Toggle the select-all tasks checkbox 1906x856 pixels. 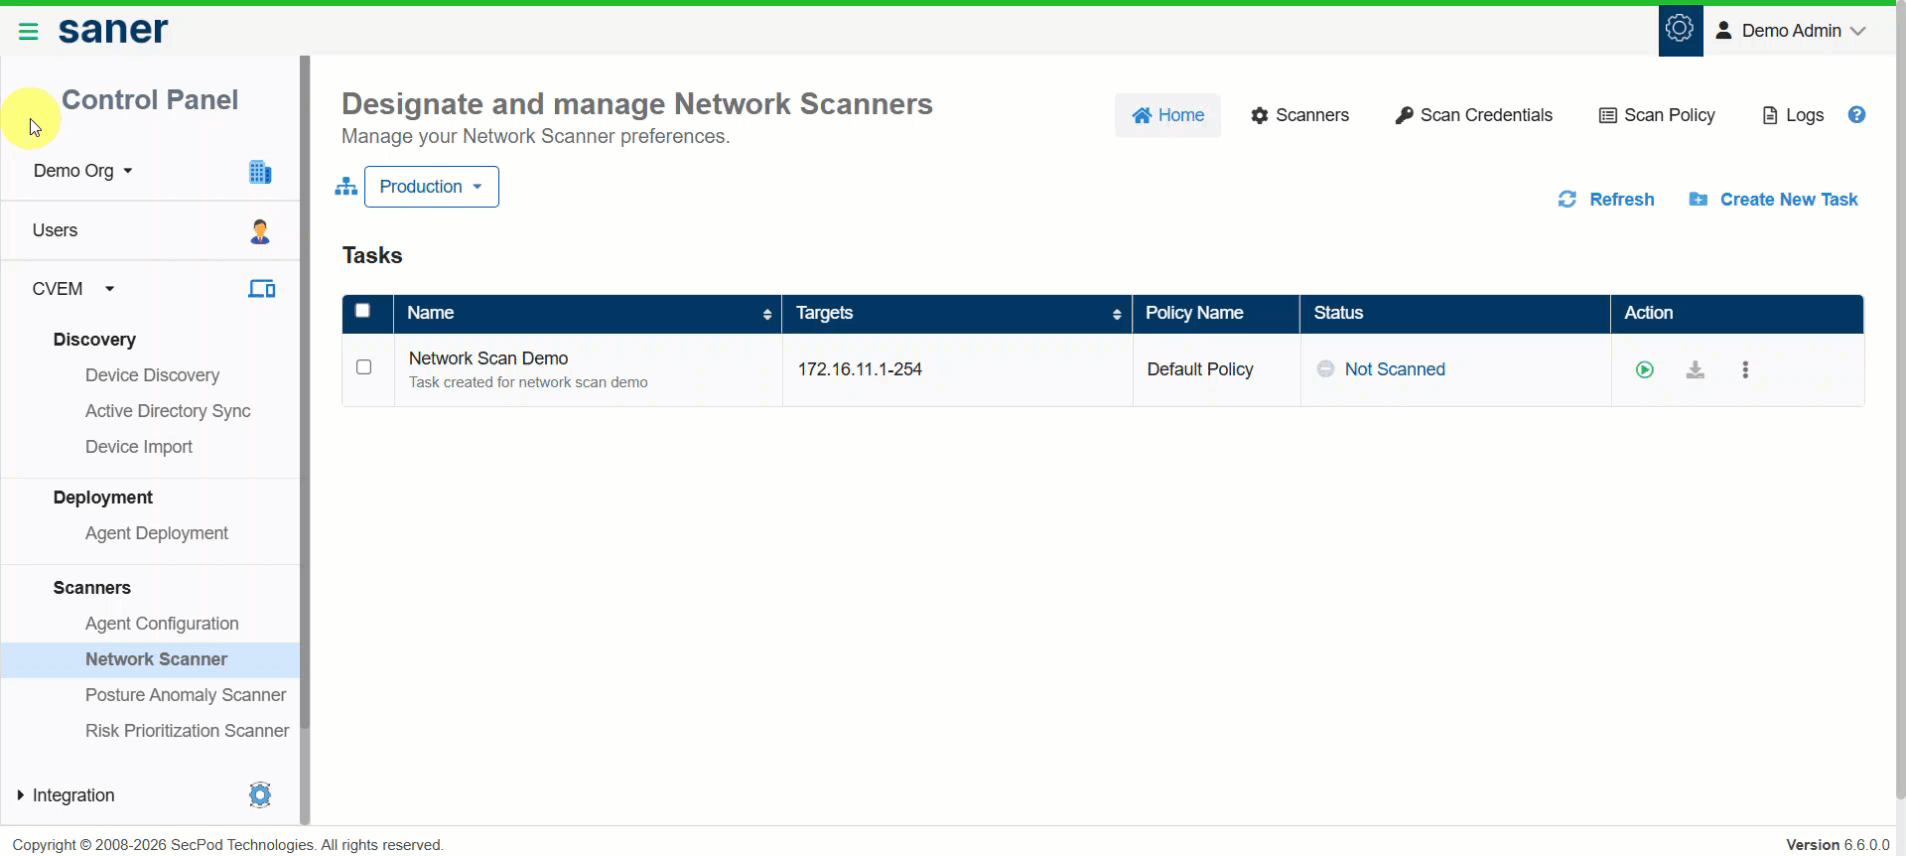(x=363, y=311)
